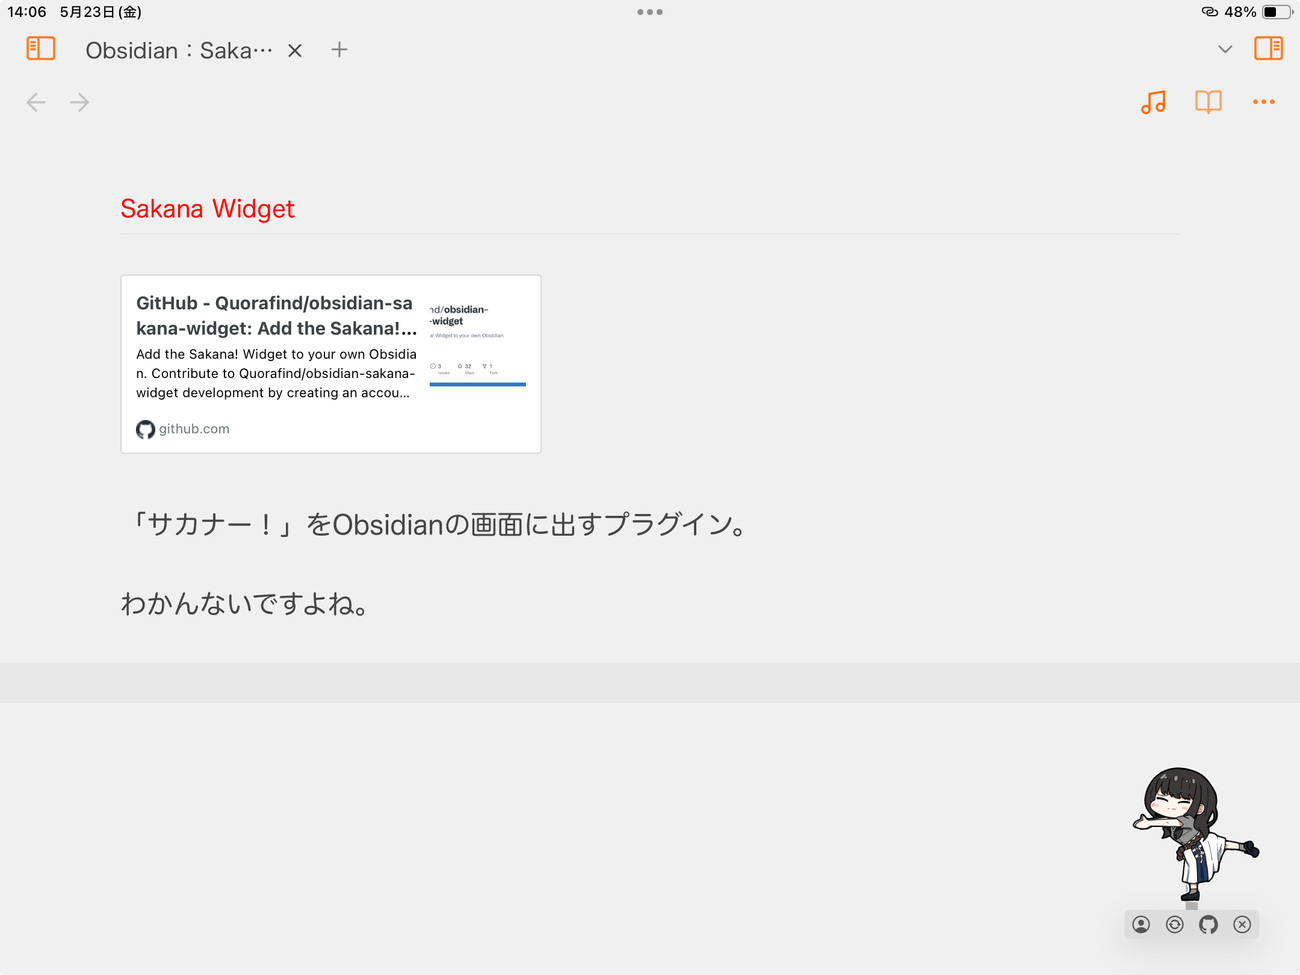Toggle the right sidebar panel
Image resolution: width=1300 pixels, height=975 pixels.
click(x=1268, y=48)
